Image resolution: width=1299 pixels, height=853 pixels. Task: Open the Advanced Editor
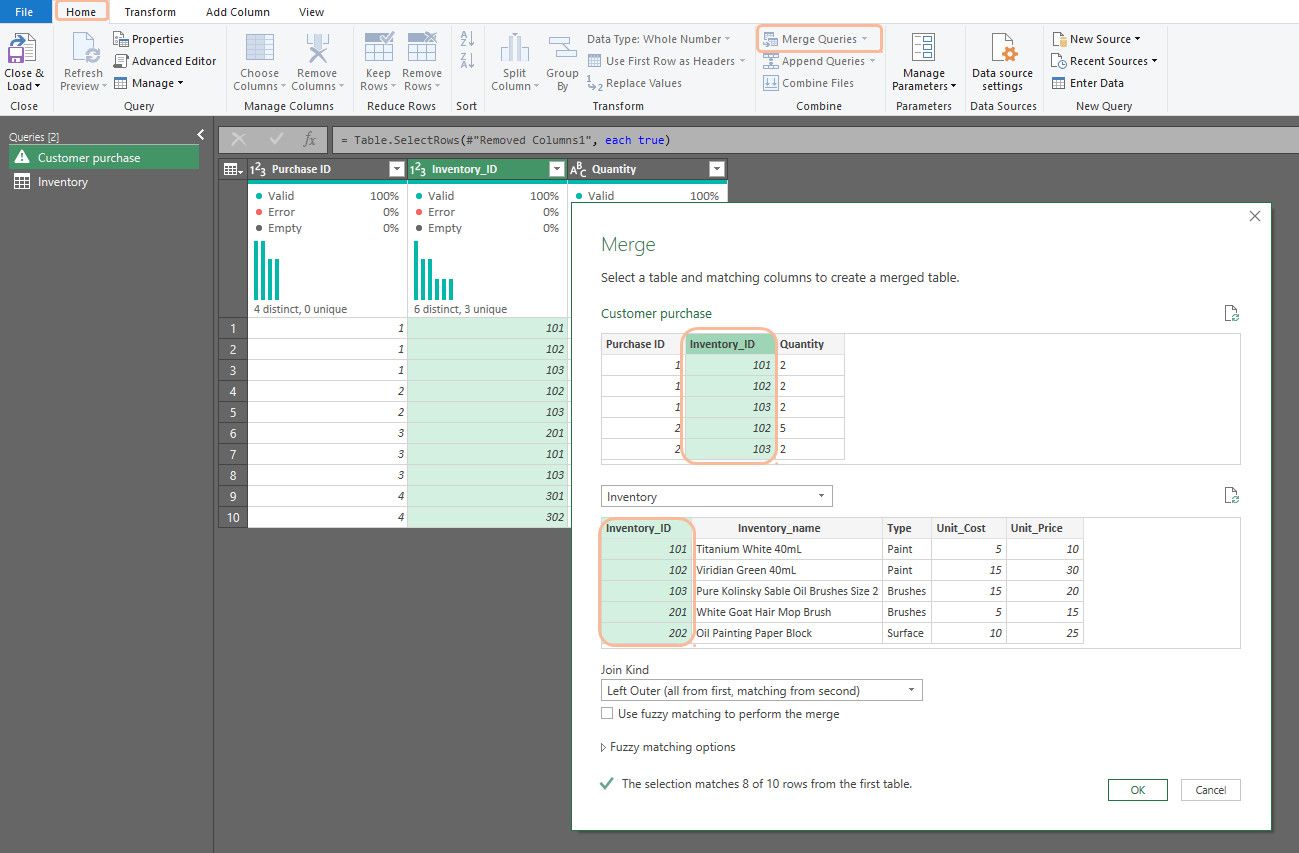click(x=165, y=61)
